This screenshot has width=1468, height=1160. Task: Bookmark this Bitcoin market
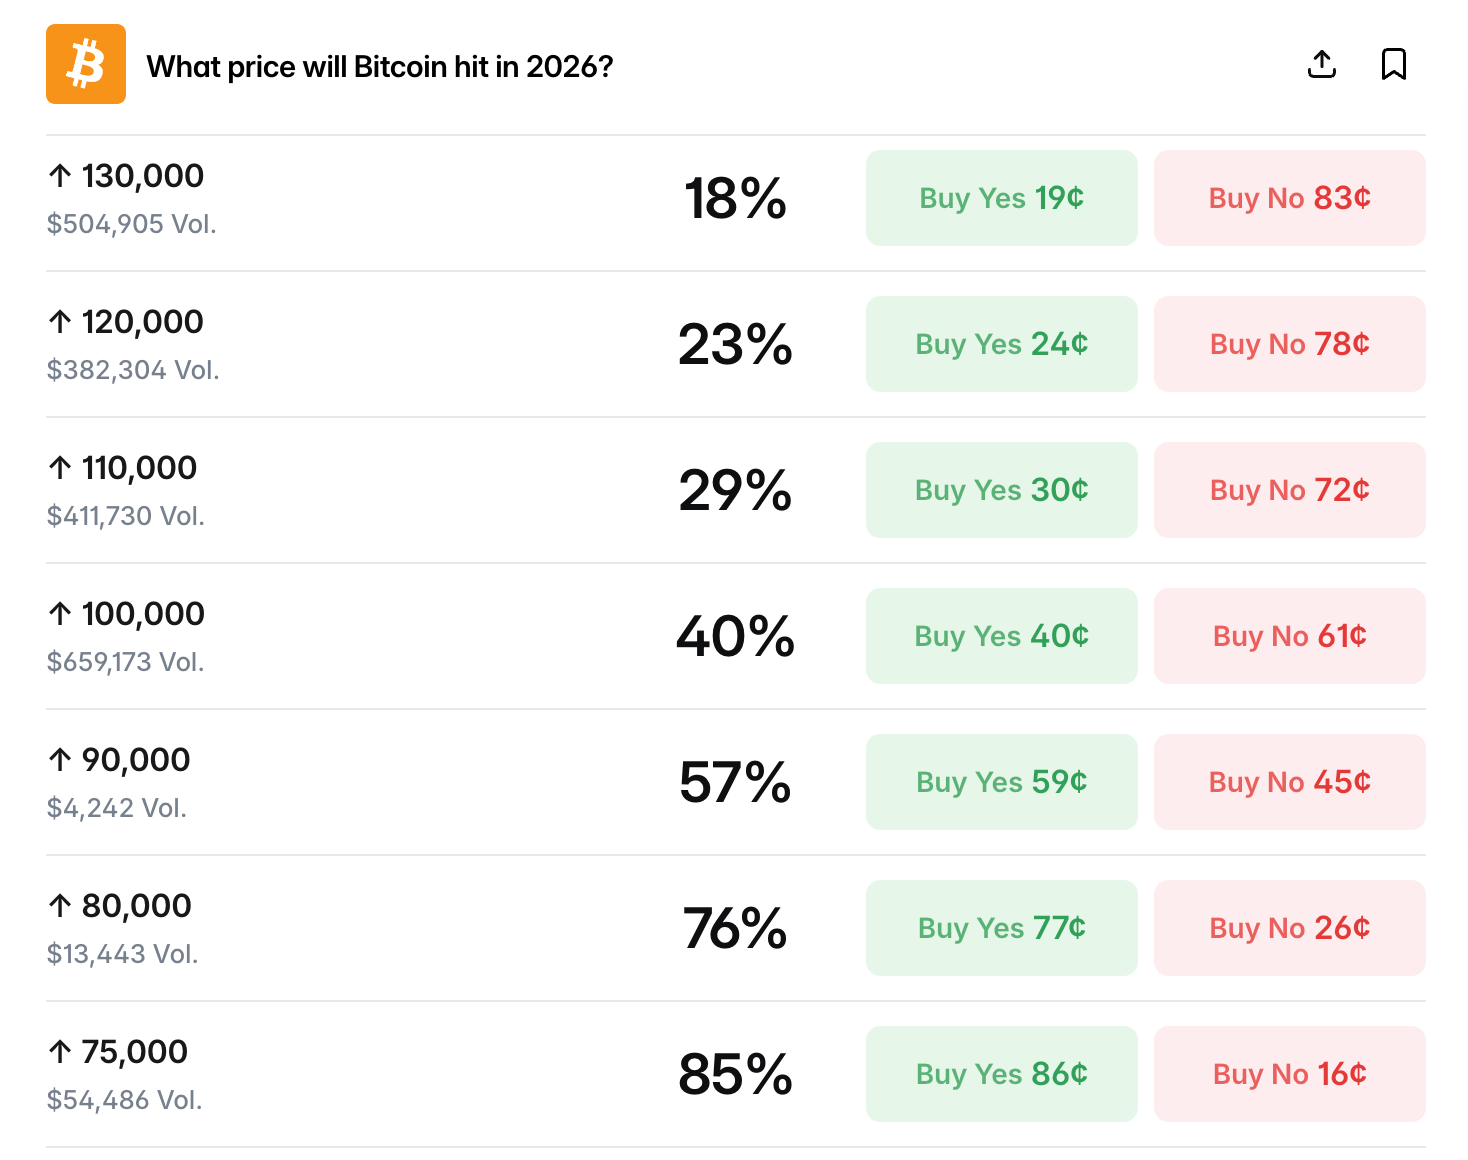tap(1393, 64)
